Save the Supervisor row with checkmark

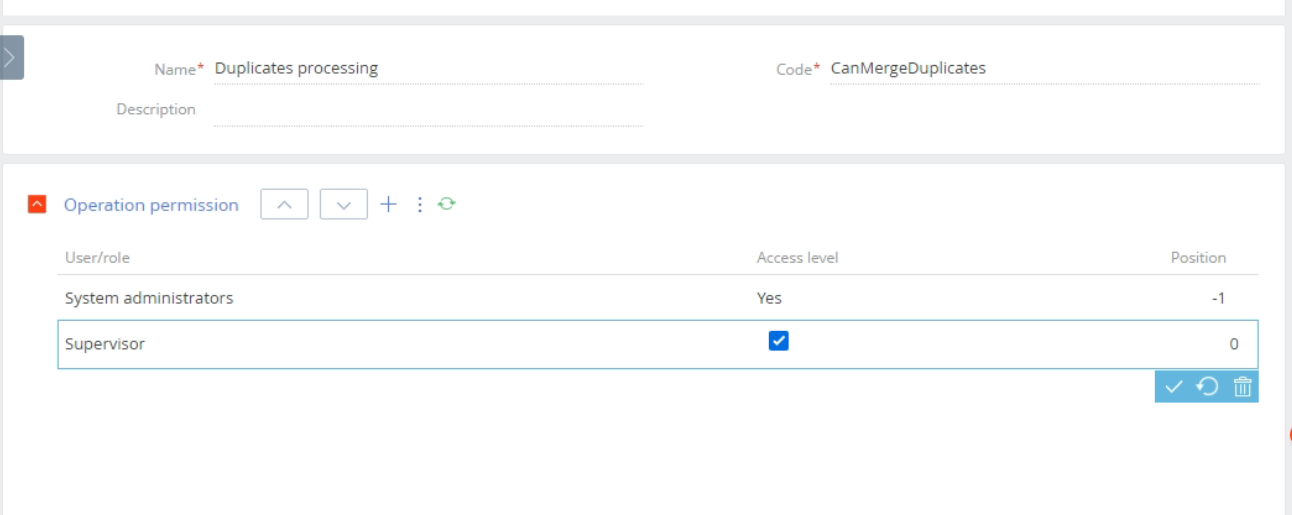click(x=1174, y=387)
